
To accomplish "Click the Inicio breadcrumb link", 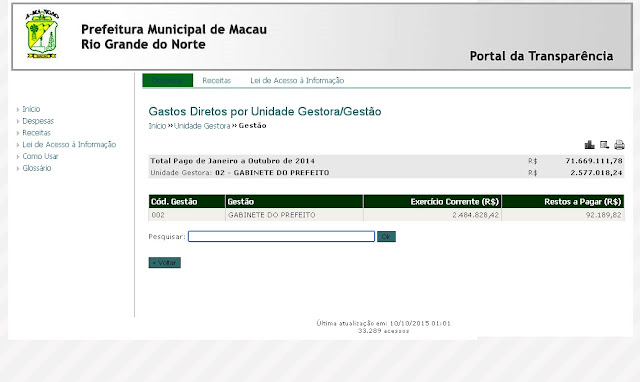I will coord(157,126).
